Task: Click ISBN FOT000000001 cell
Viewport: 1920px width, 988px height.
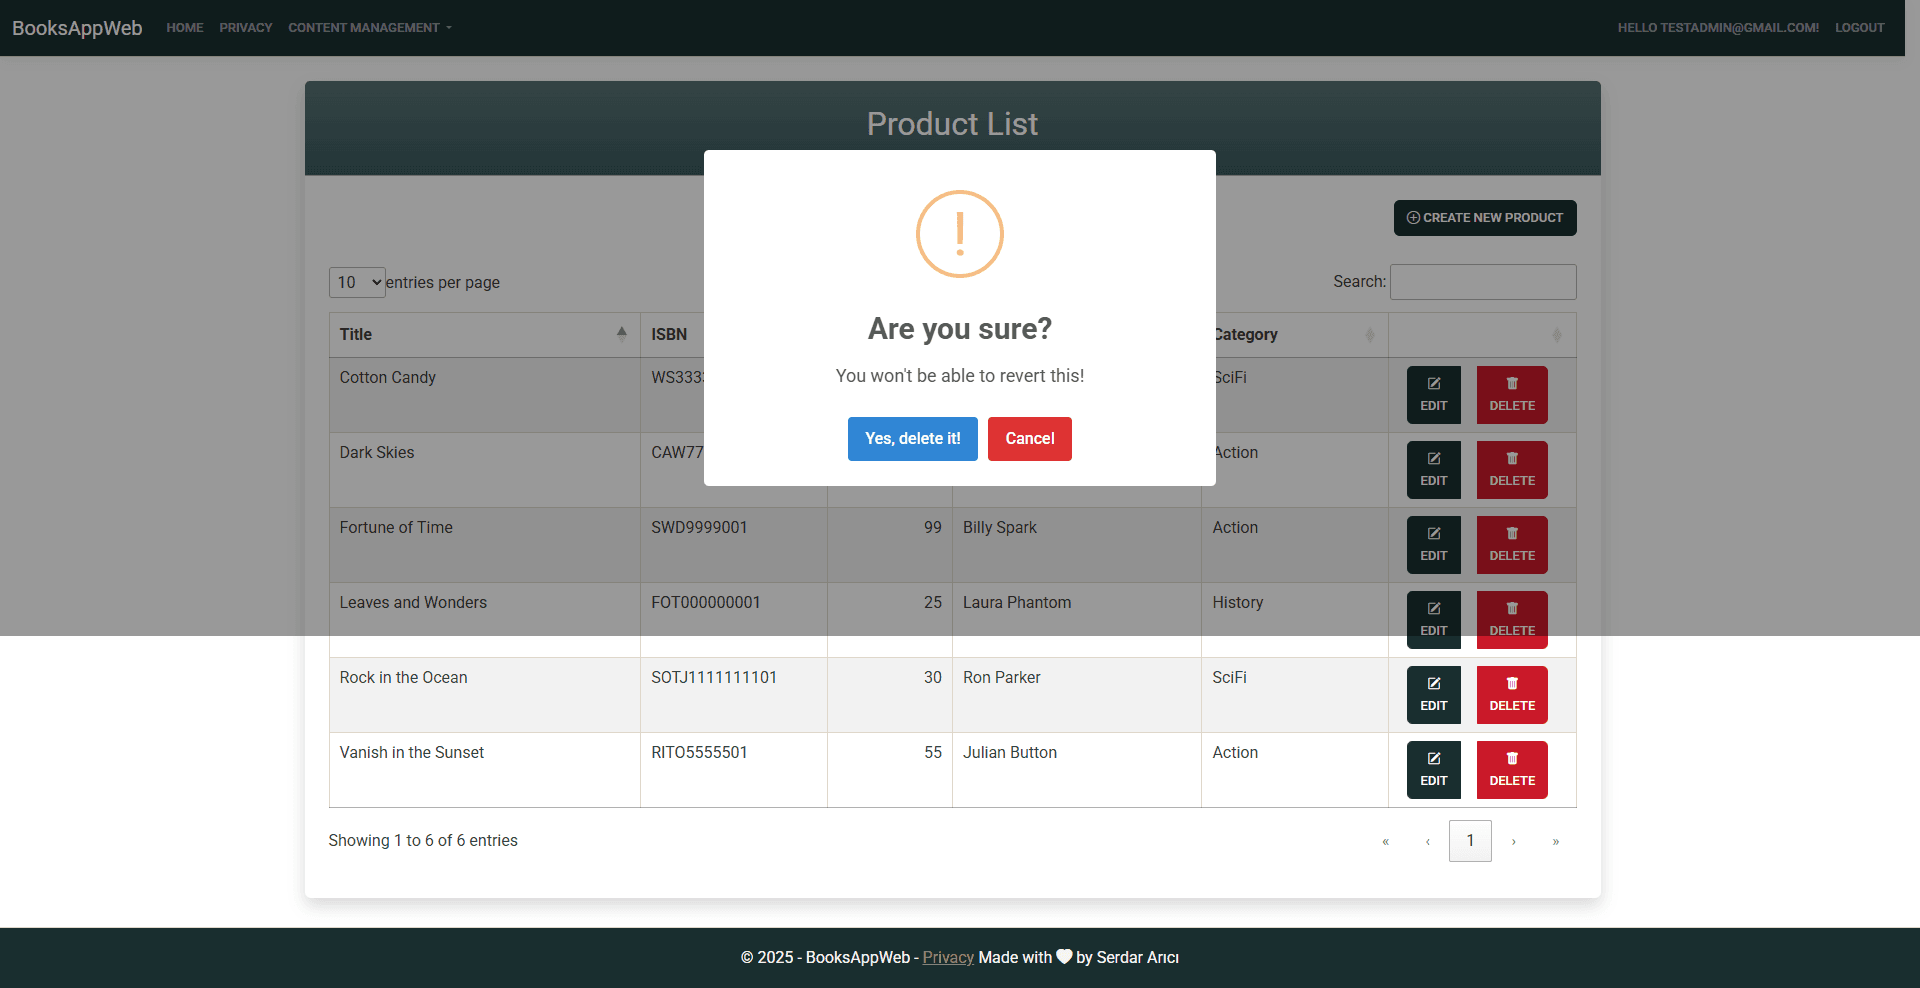Action: (733, 620)
